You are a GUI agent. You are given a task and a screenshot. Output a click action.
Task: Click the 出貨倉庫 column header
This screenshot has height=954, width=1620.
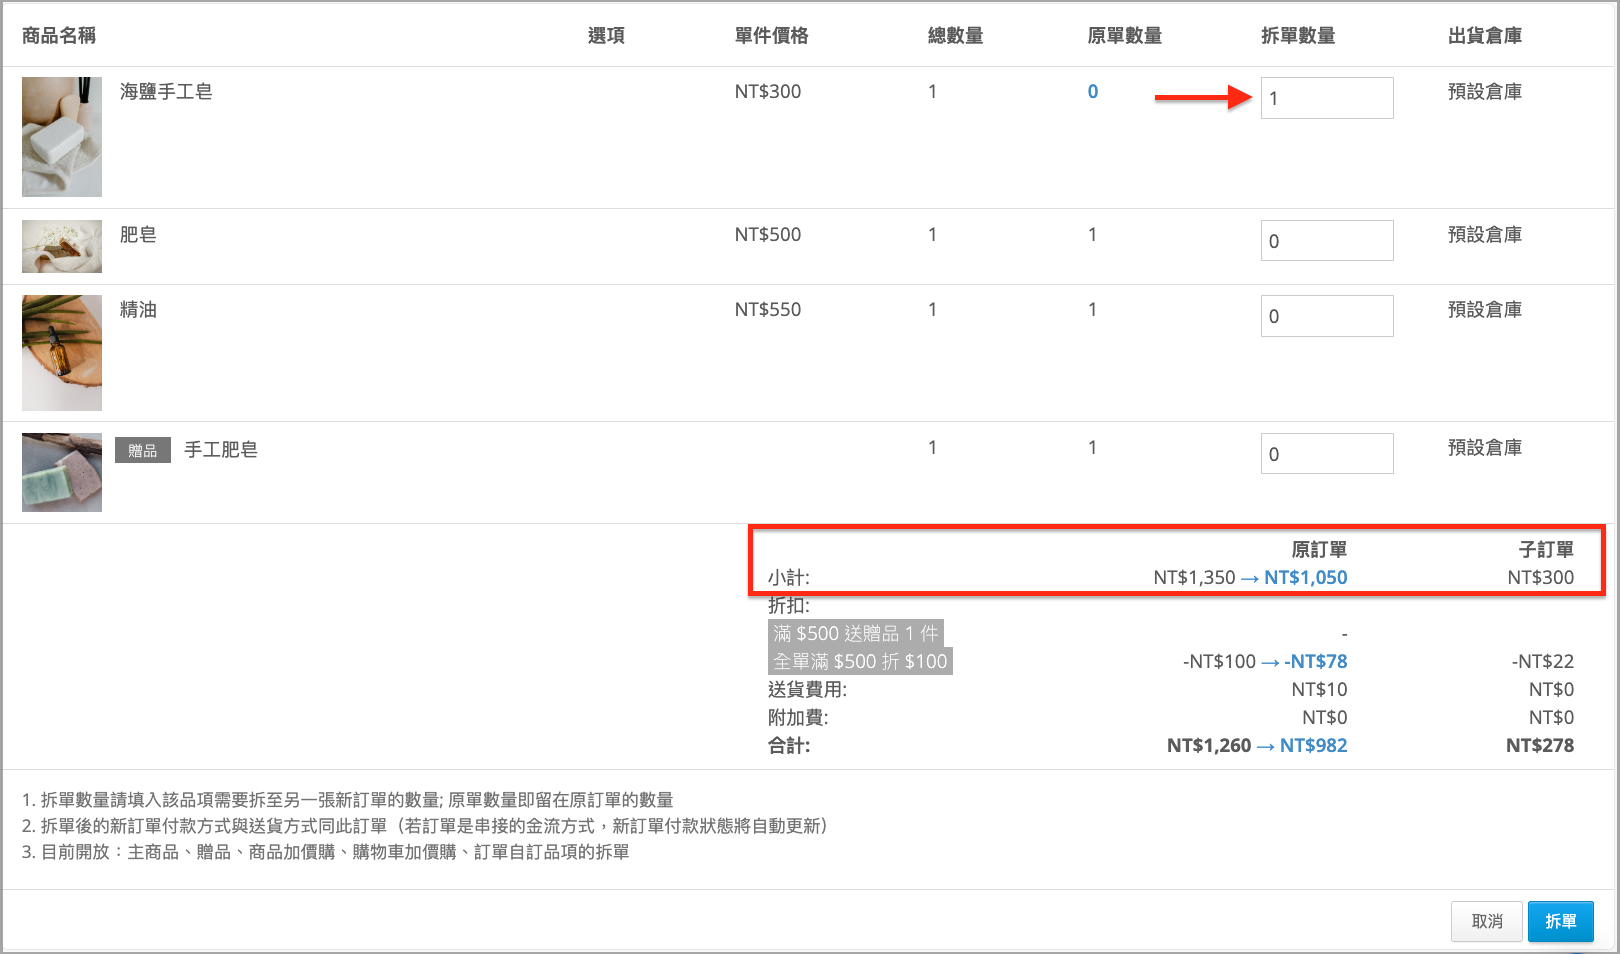[1485, 36]
